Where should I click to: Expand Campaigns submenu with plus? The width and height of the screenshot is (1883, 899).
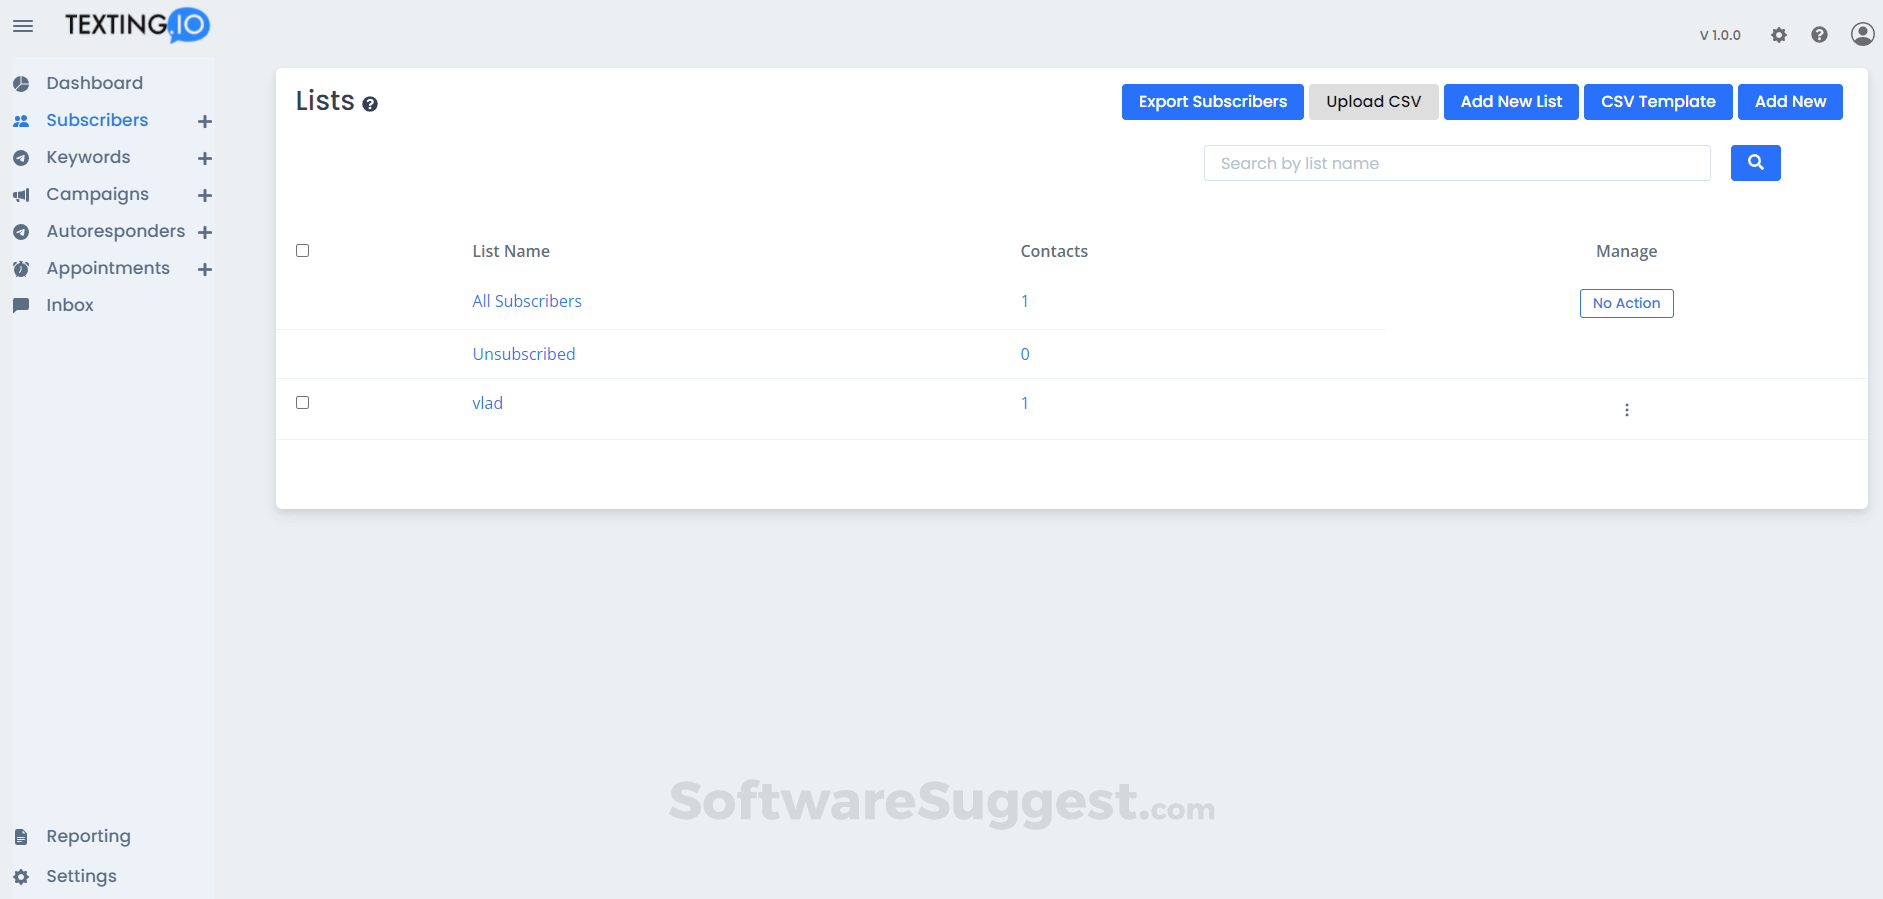(x=205, y=195)
